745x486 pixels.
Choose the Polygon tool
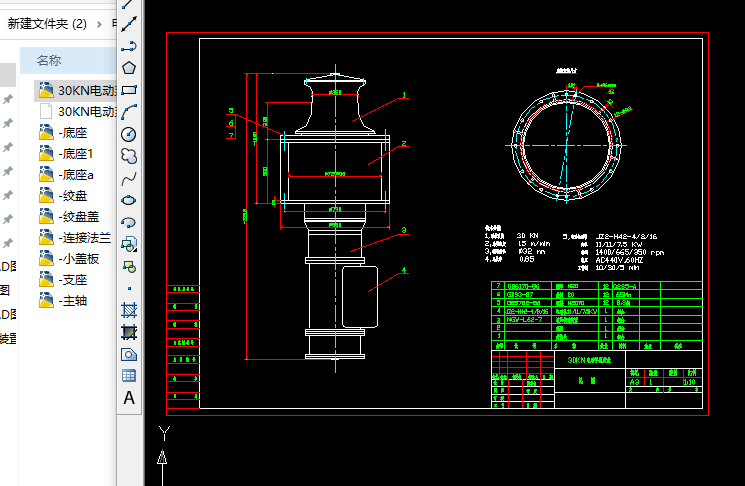click(129, 68)
